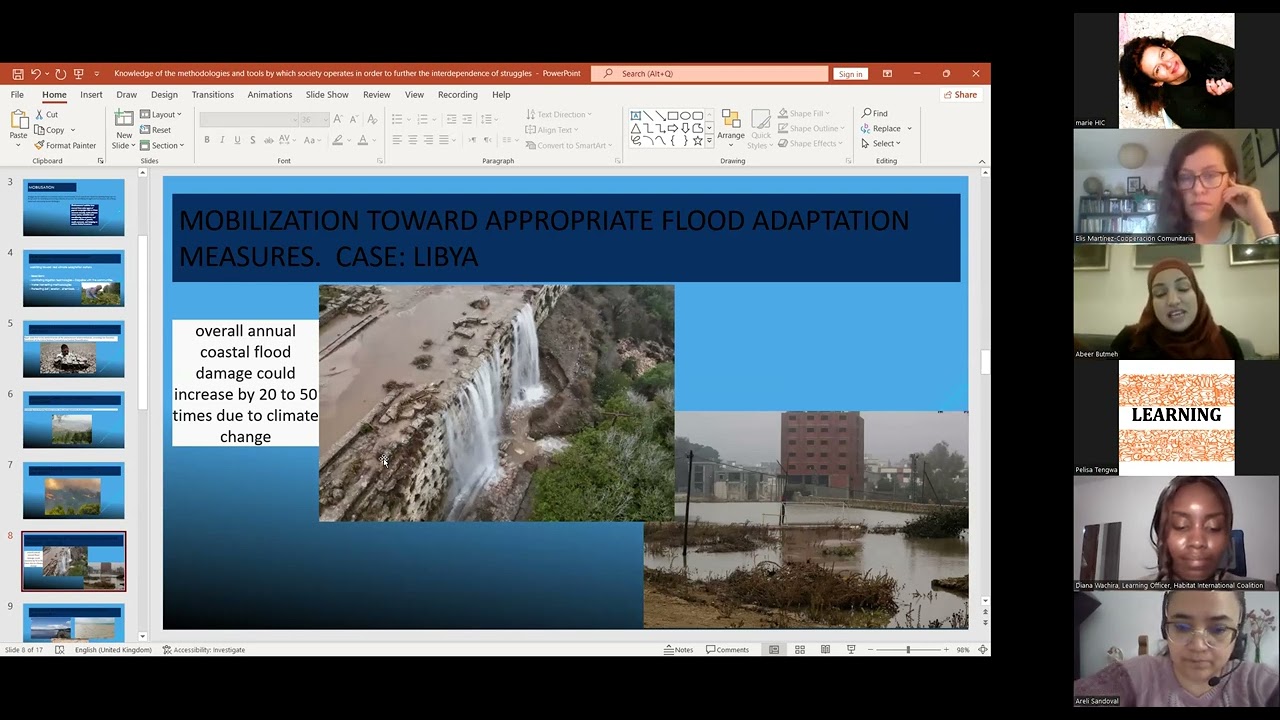Expand the Section dropdown
Viewport: 1280px width, 720px height.
tap(162, 146)
